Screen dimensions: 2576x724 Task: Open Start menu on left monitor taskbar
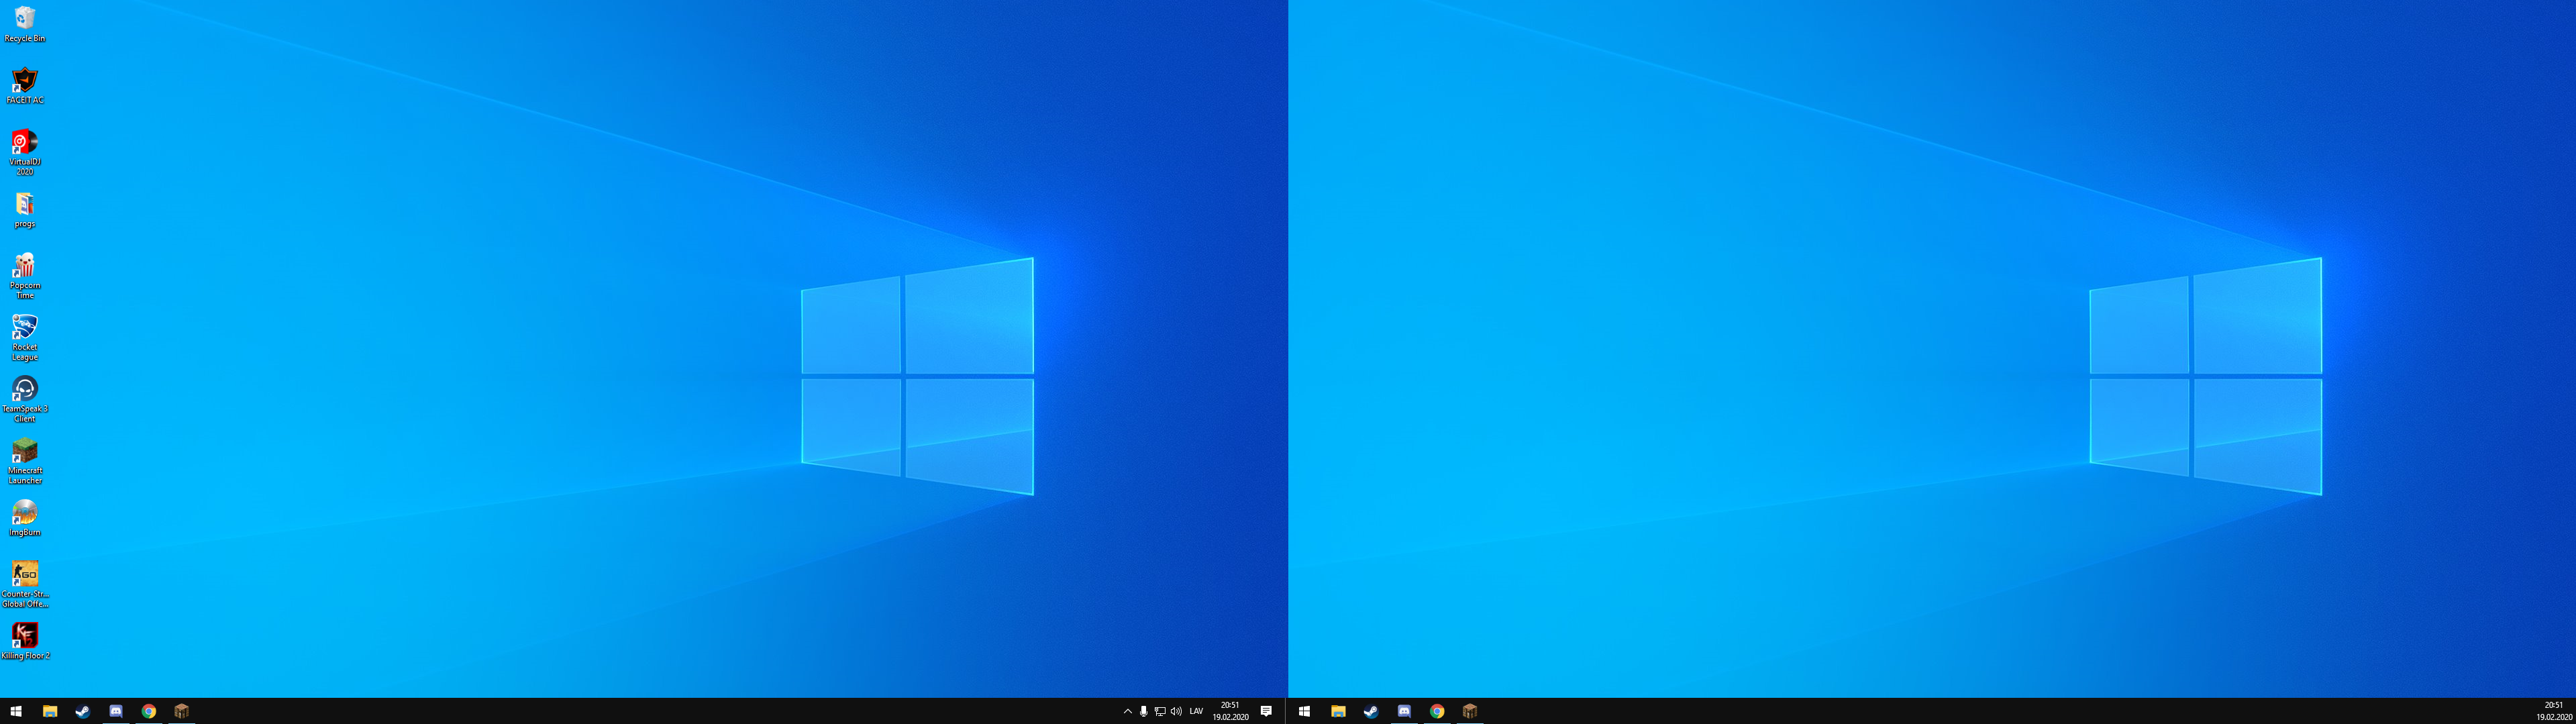click(16, 711)
